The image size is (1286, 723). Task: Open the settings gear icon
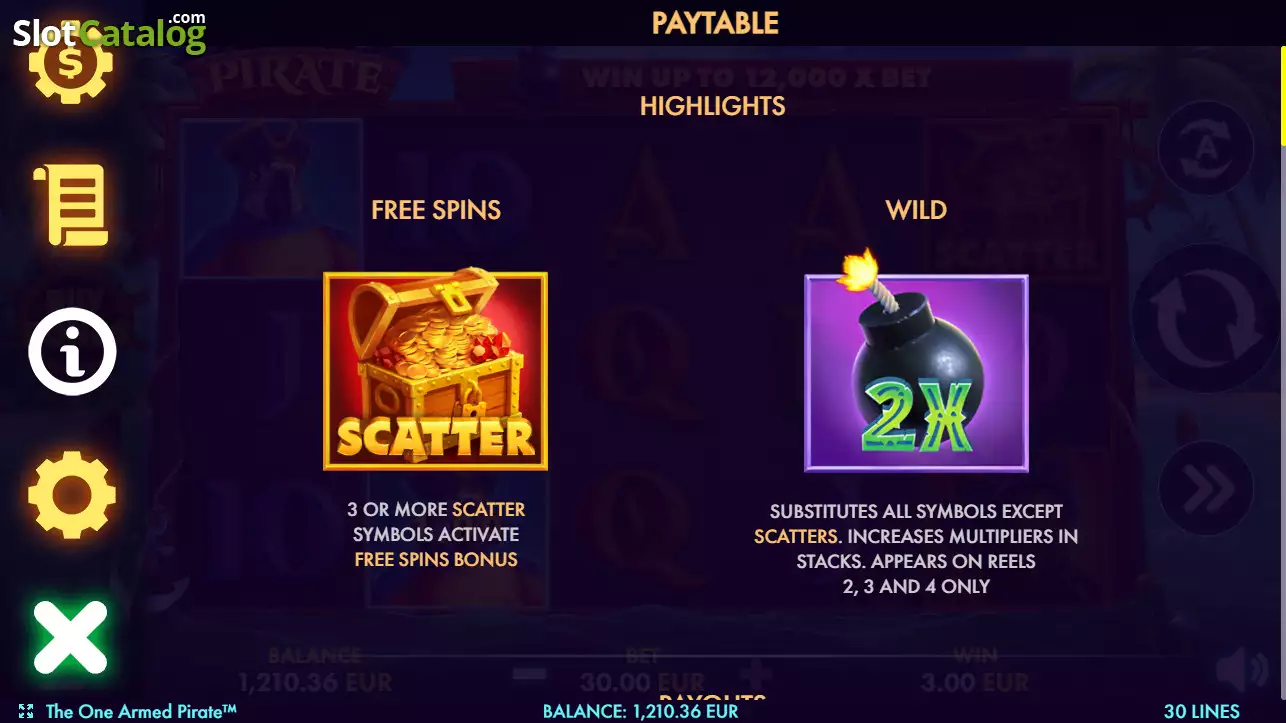[72, 495]
